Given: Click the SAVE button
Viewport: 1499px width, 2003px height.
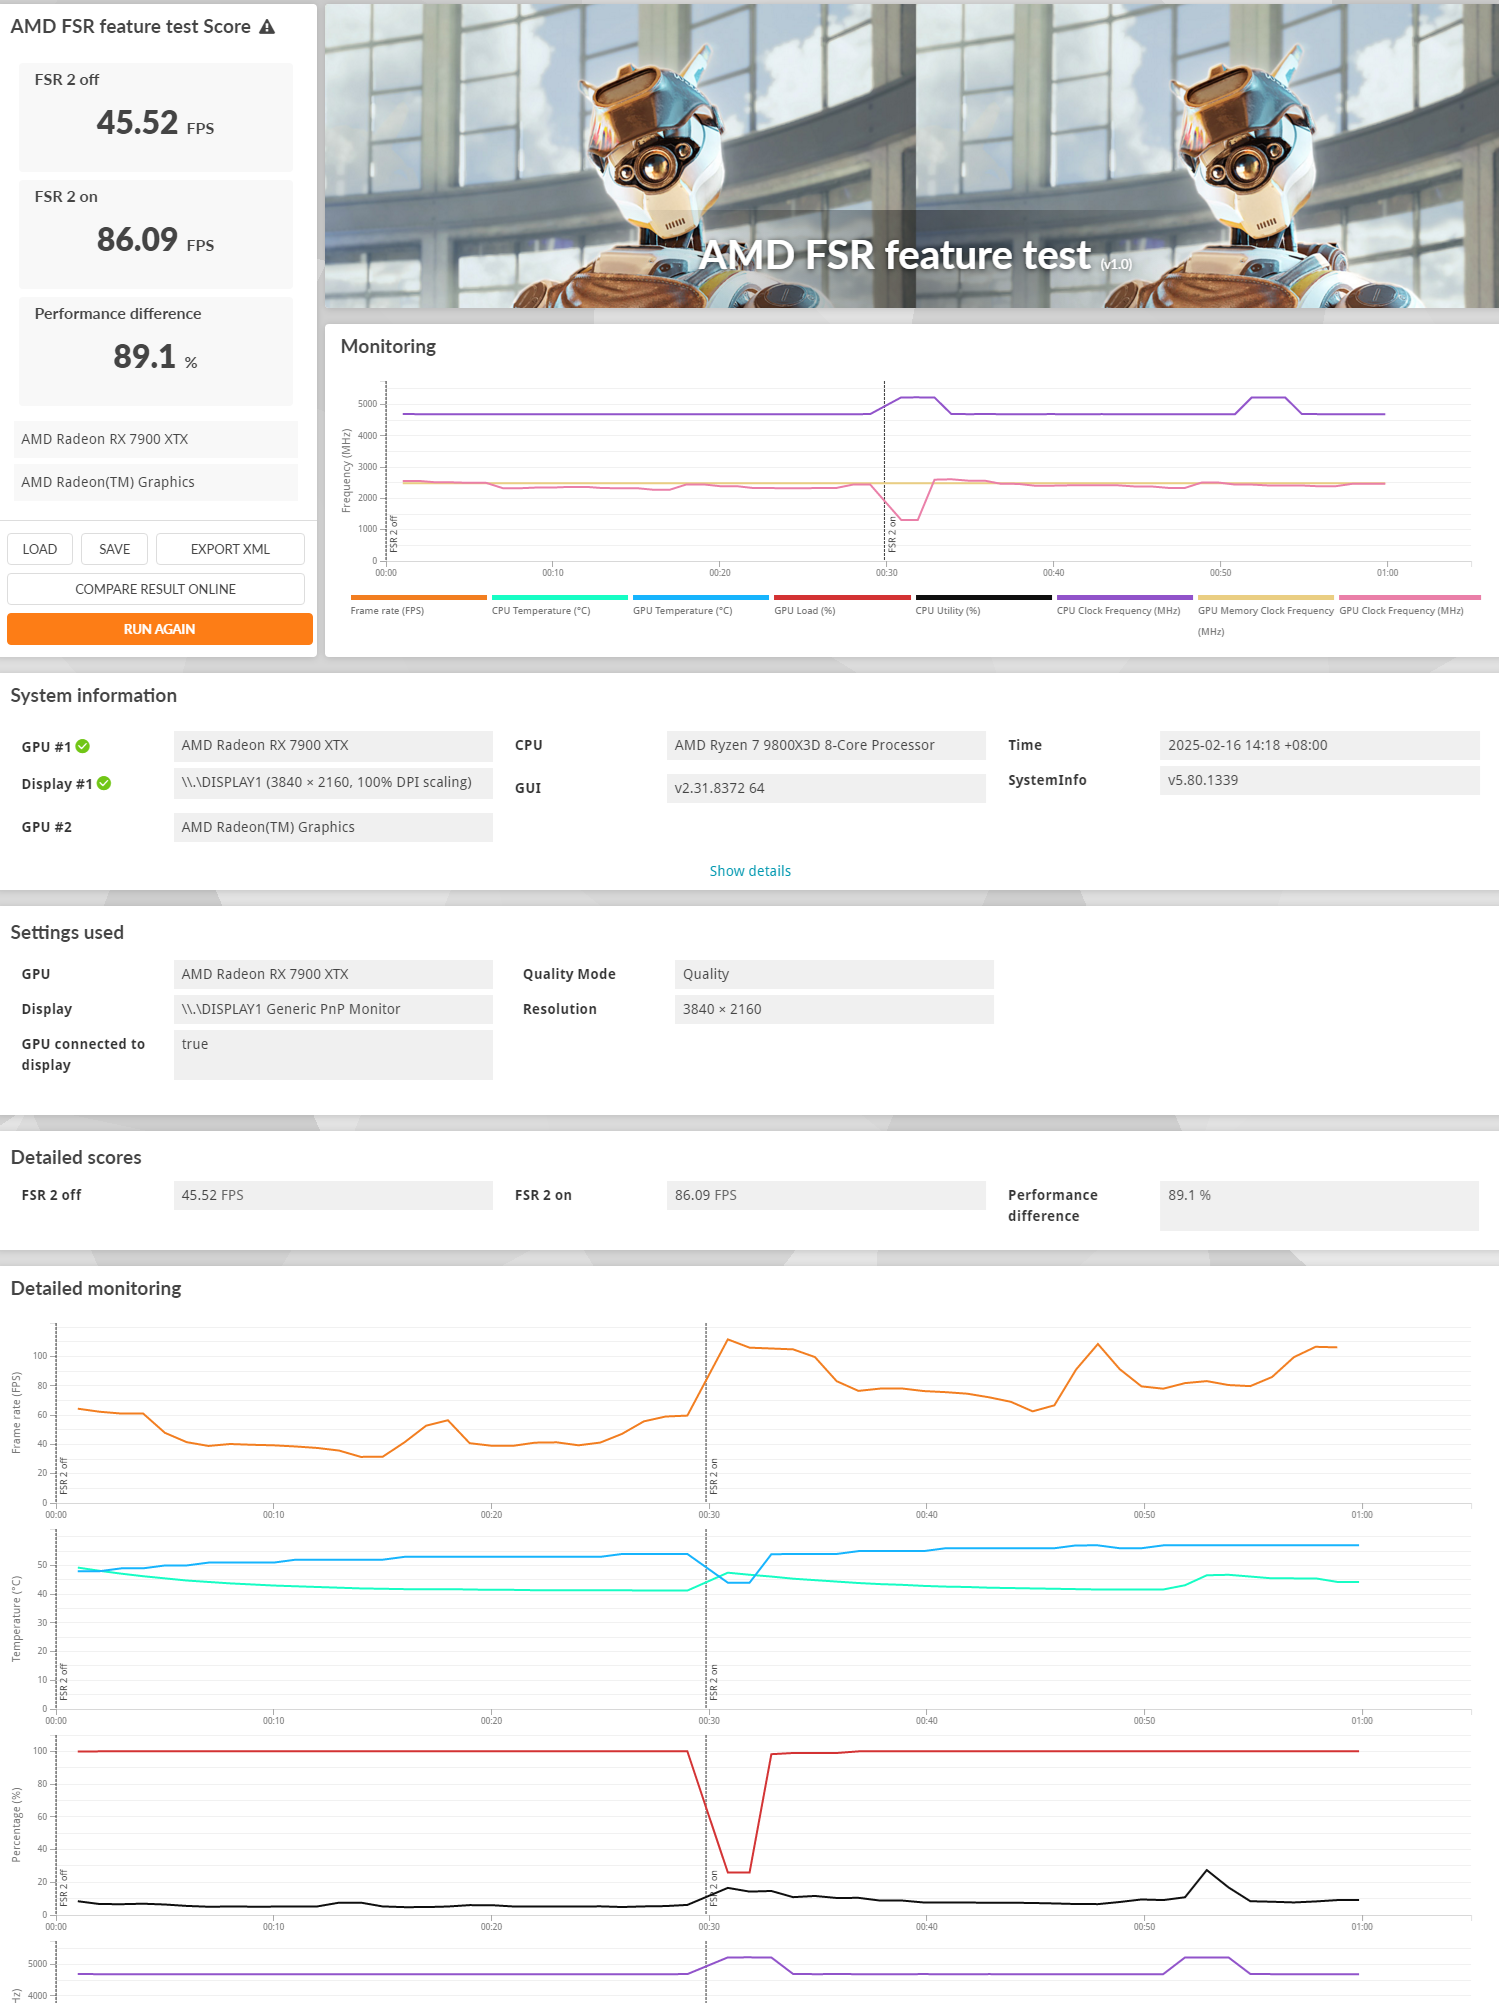Looking at the screenshot, I should click(115, 549).
